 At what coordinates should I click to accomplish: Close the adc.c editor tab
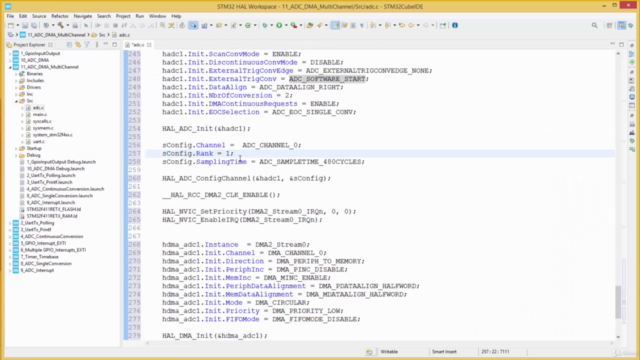point(149,45)
